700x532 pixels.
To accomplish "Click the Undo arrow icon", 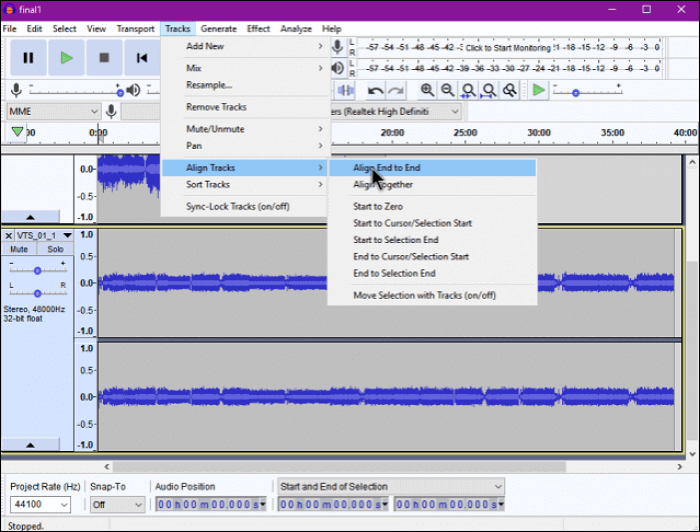I will 376,91.
